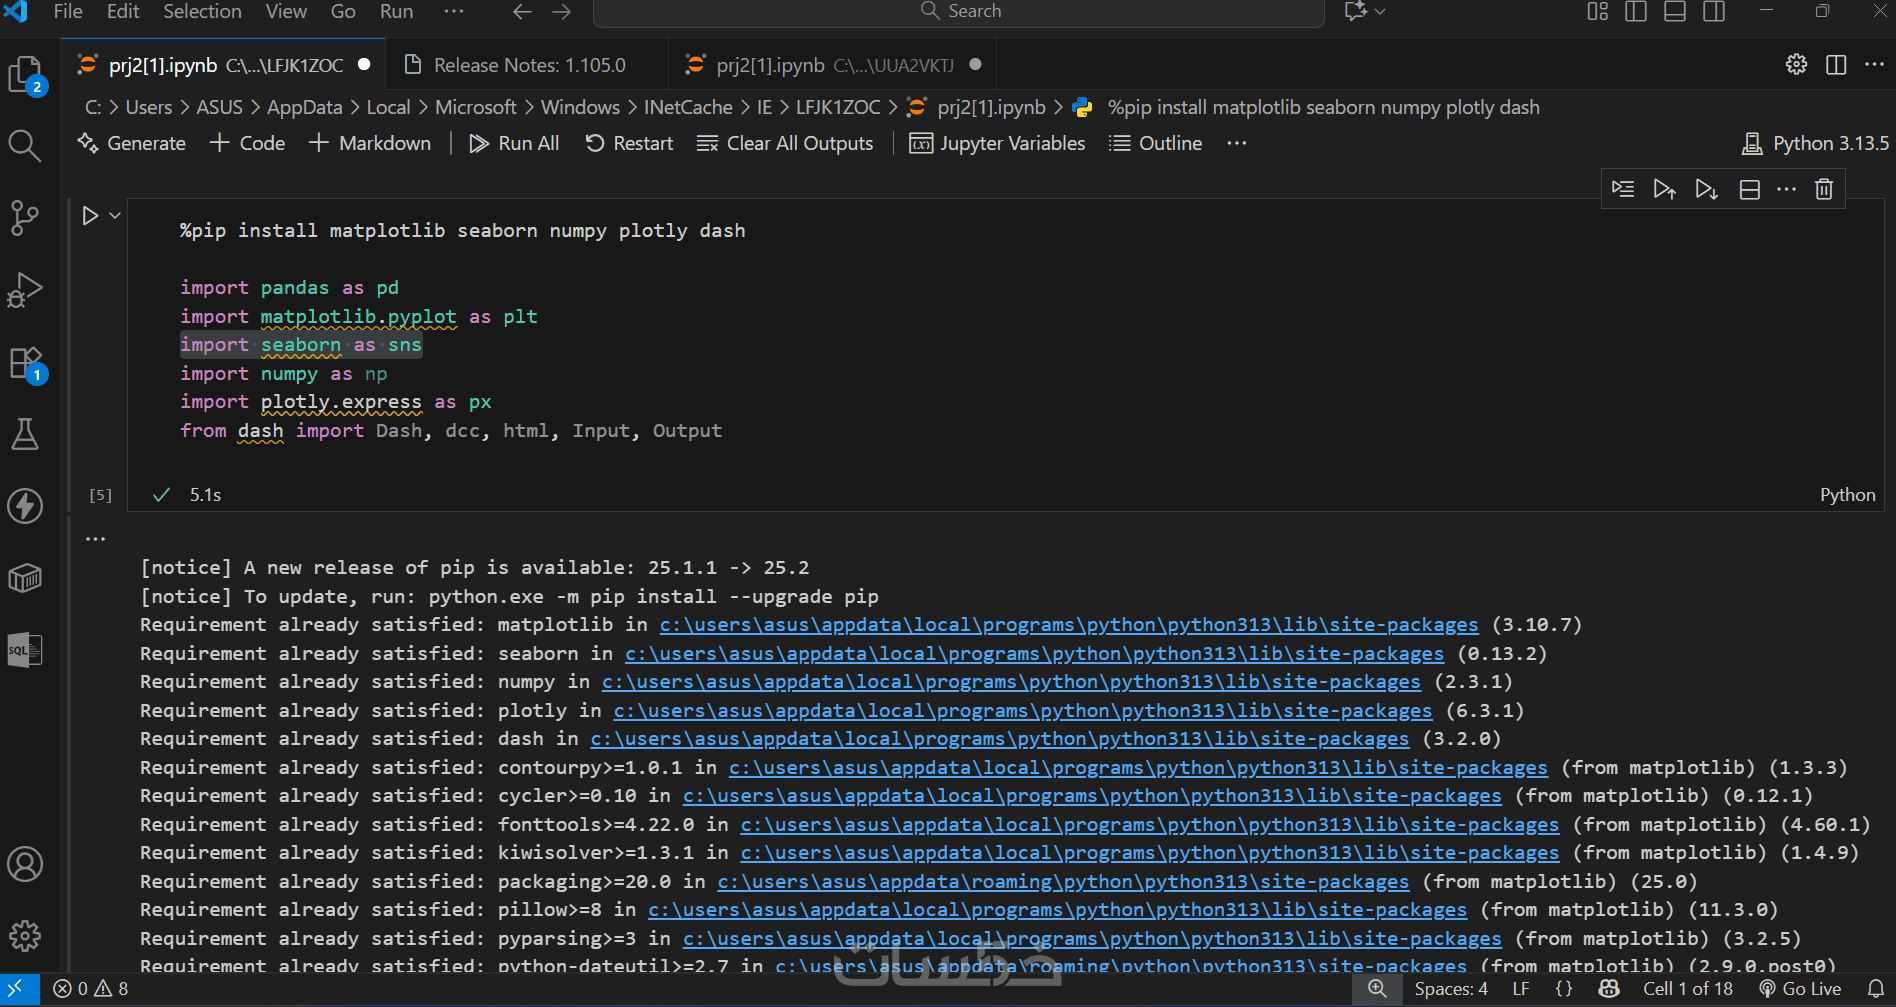
Task: Run the pip install cell
Action: coord(90,215)
